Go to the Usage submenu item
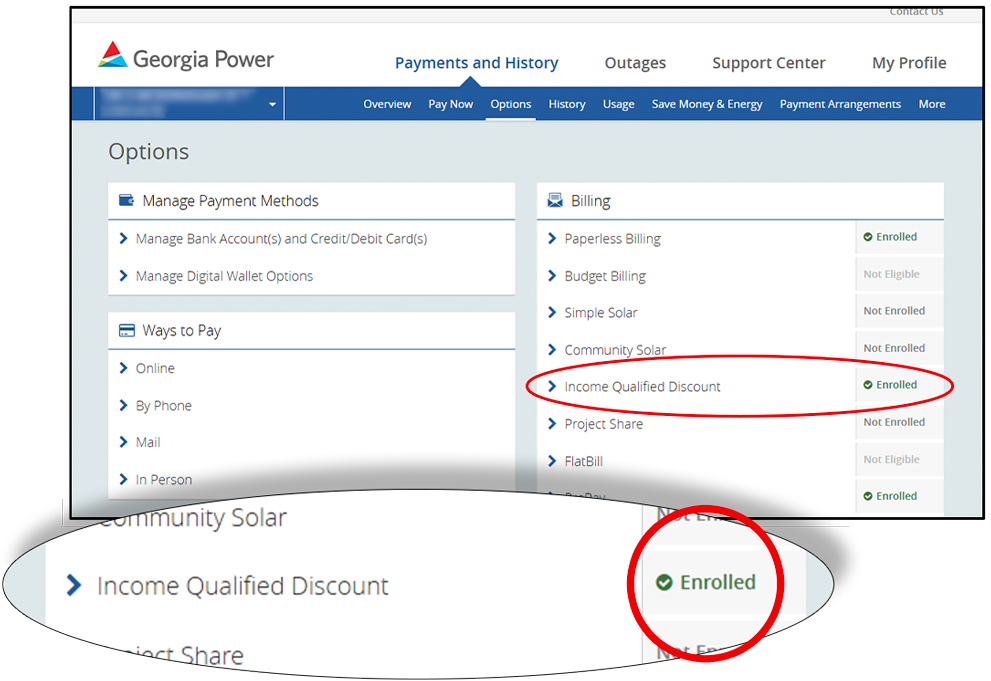Viewport: 991px width, 681px height. coord(618,104)
